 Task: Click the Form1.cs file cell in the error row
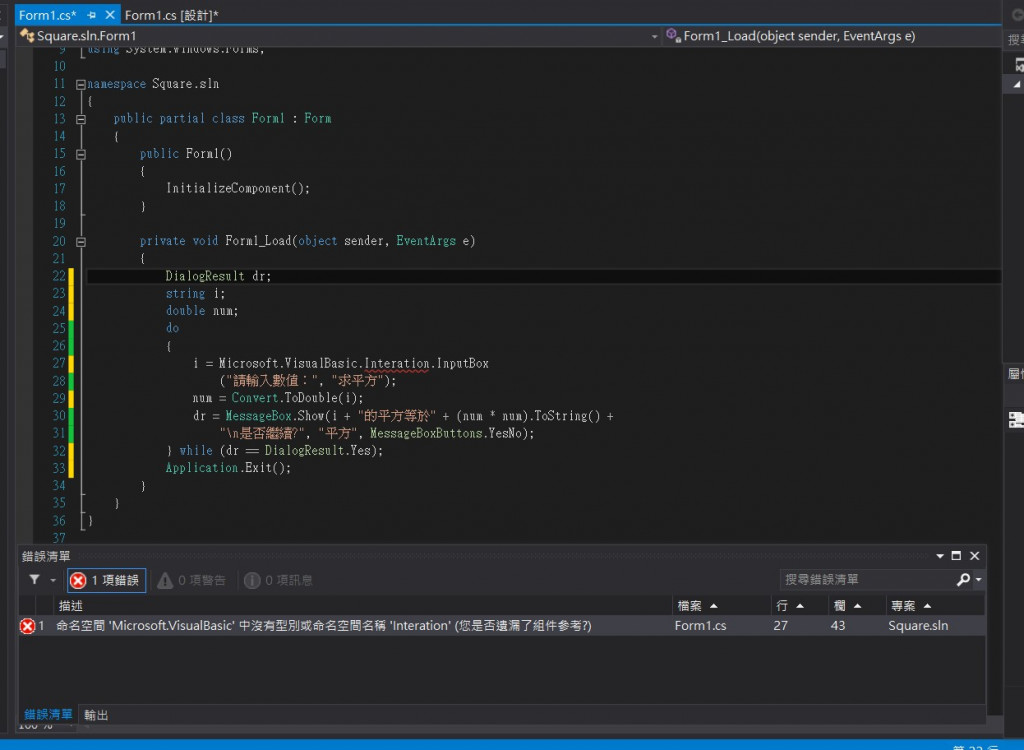coord(700,626)
